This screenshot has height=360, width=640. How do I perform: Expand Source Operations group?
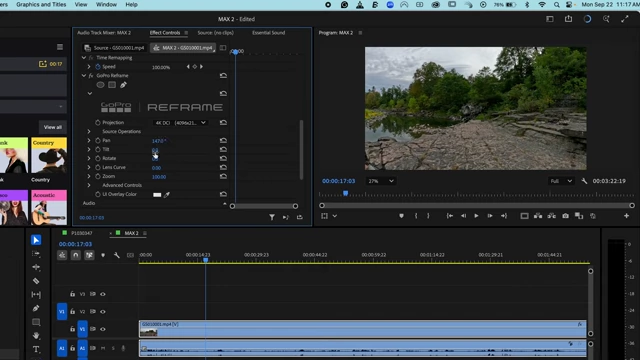click(89, 131)
